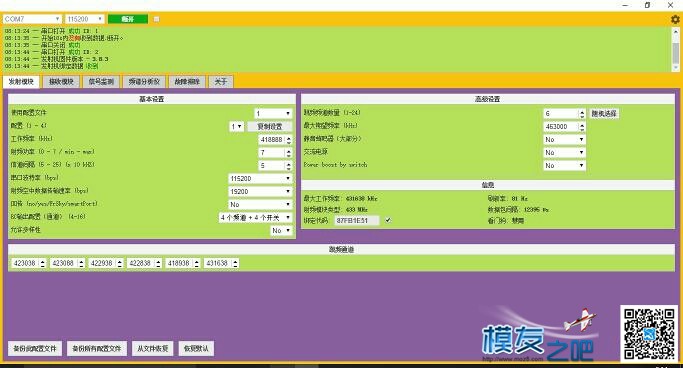The width and height of the screenshot is (683, 368).
Task: Open the 交流电源 No dropdown
Action: tap(564, 152)
